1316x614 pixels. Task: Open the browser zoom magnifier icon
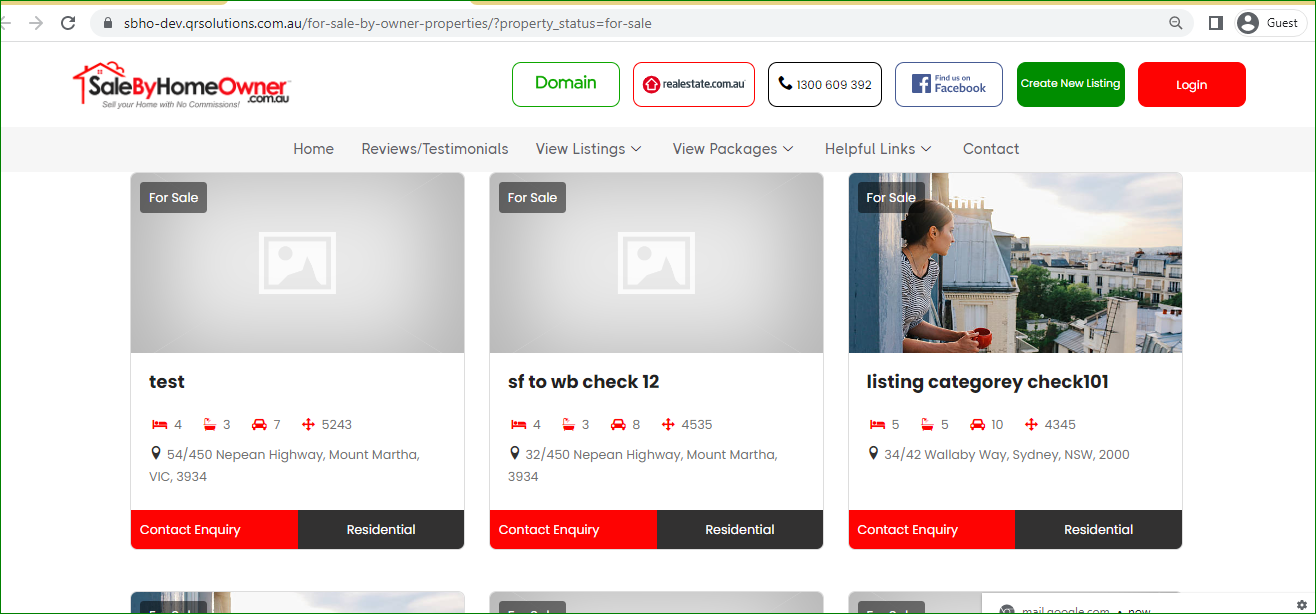(x=1176, y=23)
